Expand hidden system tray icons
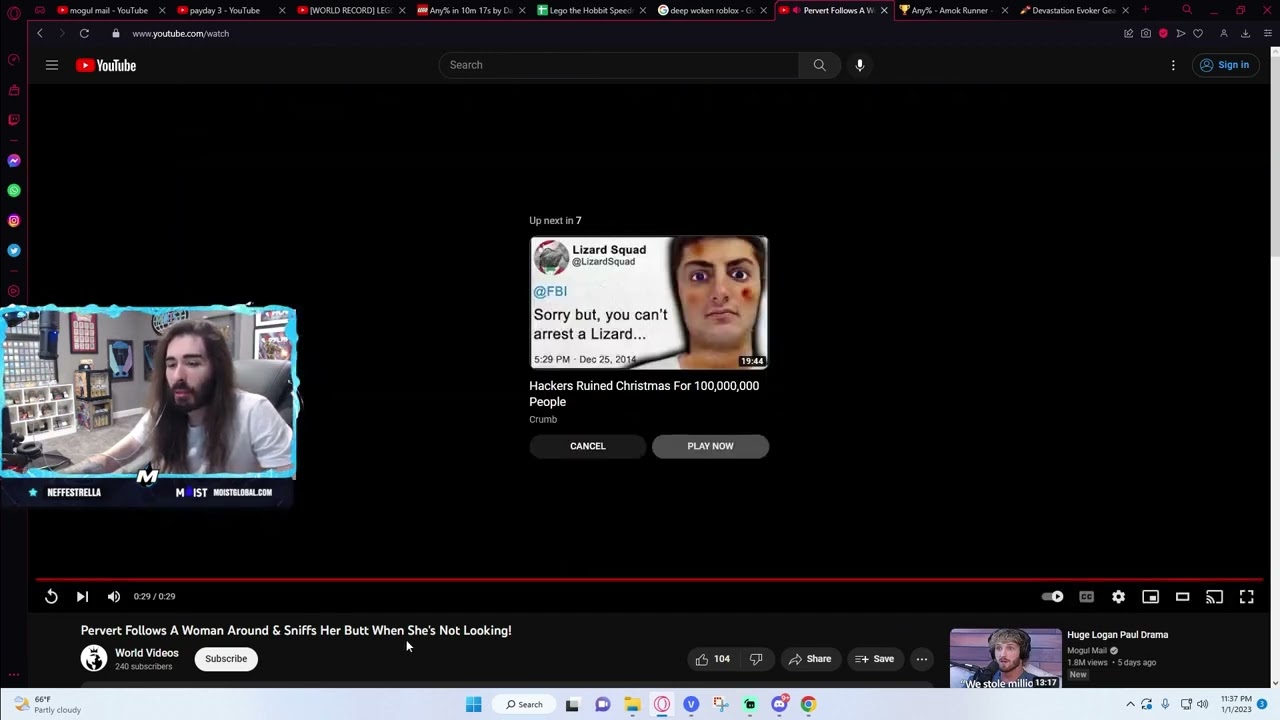This screenshot has width=1280, height=720. click(1130, 704)
